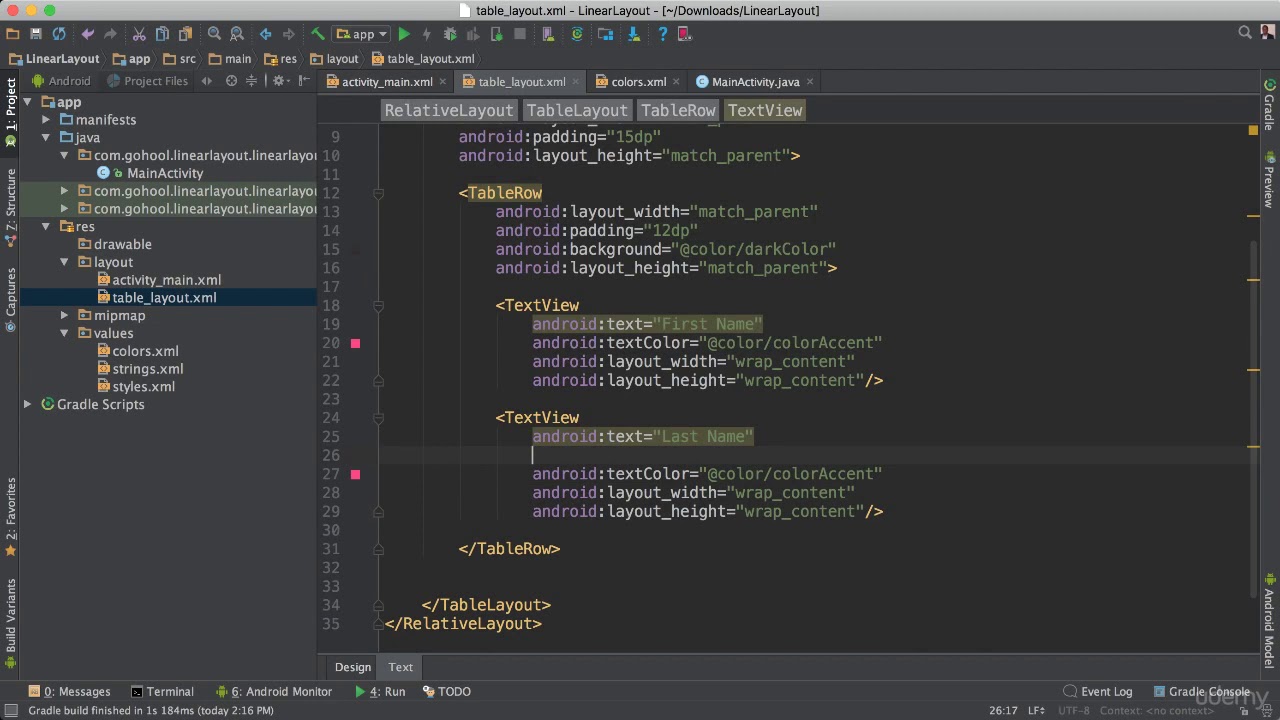
Task: Toggle tool window bars via bottom-left corner icon
Action: point(11,710)
